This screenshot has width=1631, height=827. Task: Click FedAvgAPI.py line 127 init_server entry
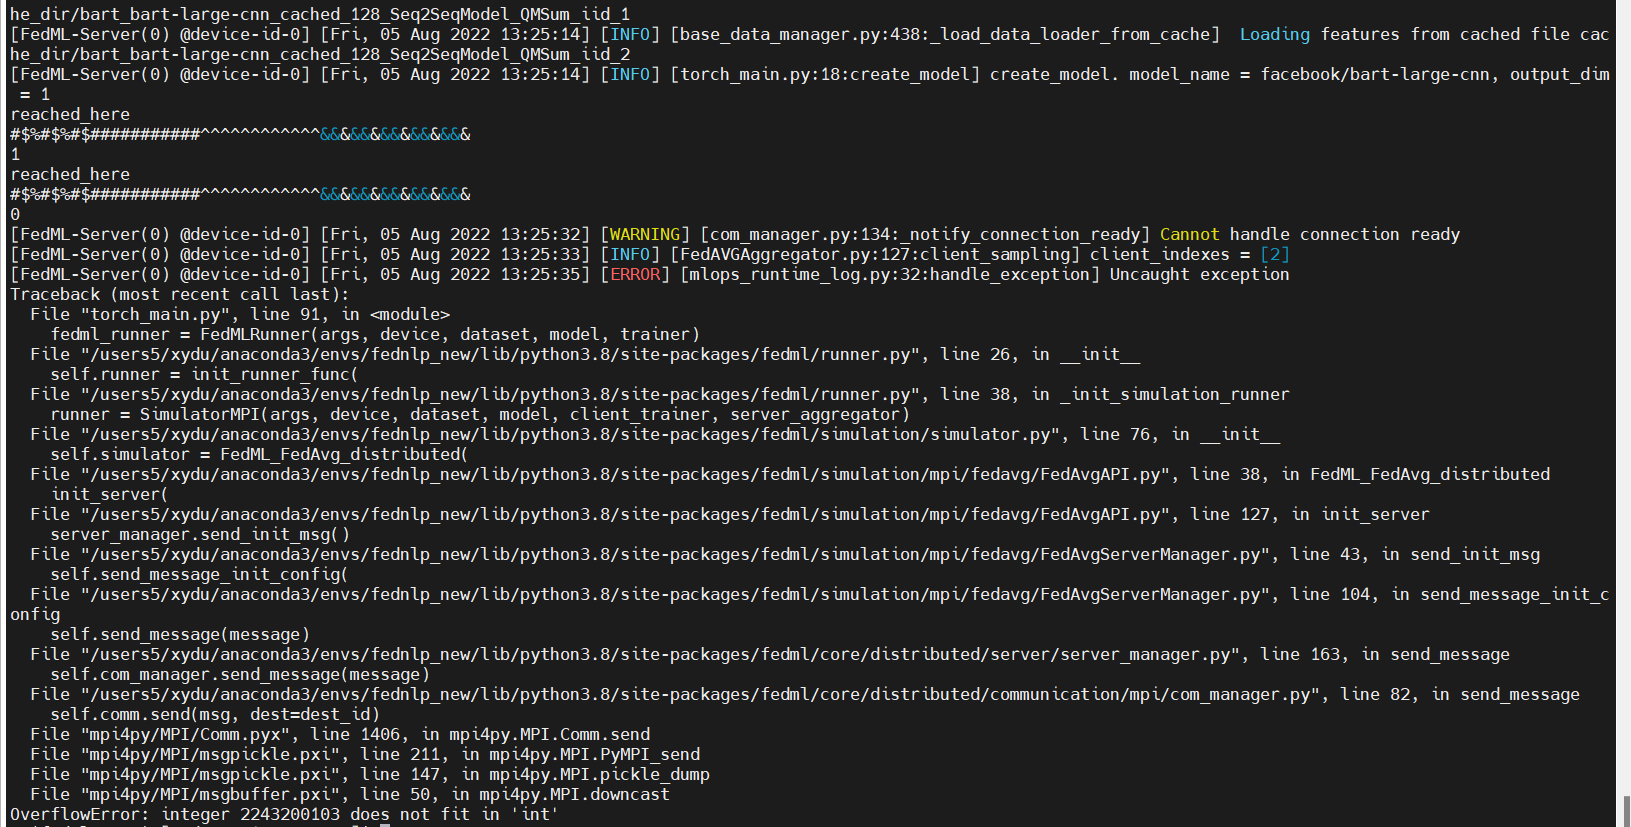point(730,514)
